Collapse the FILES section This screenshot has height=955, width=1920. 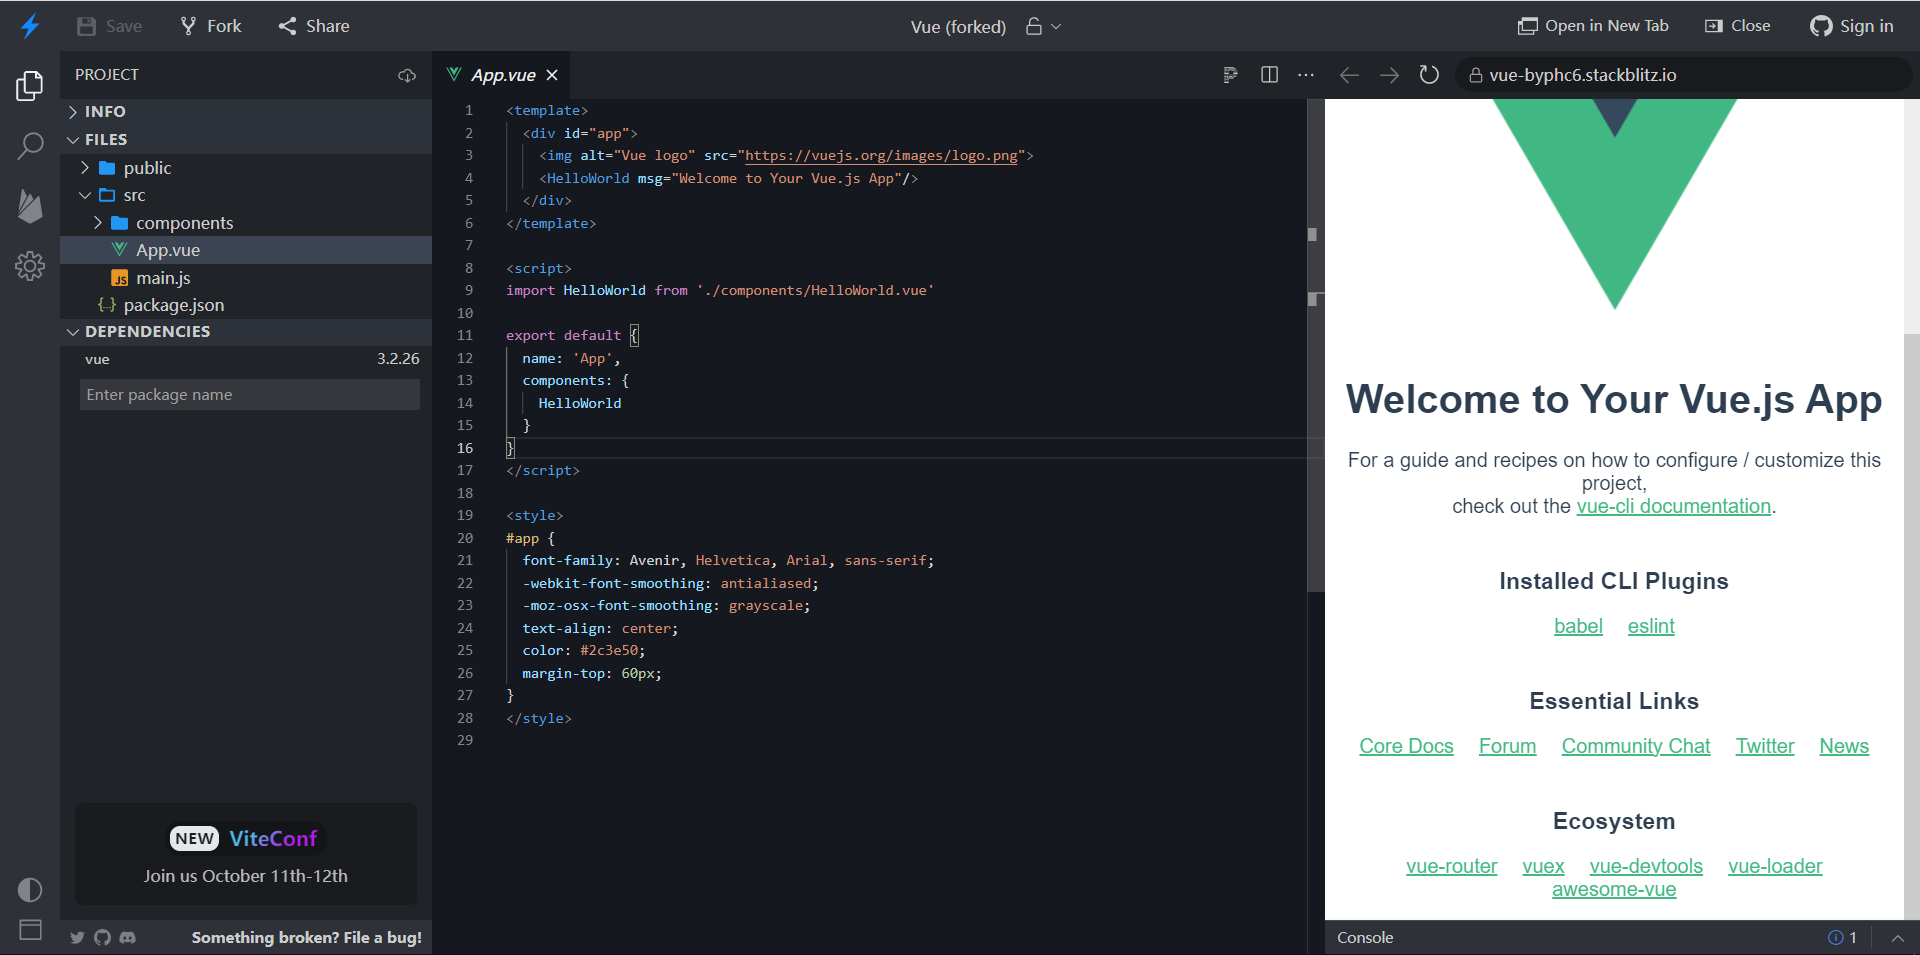pyautogui.click(x=246, y=139)
